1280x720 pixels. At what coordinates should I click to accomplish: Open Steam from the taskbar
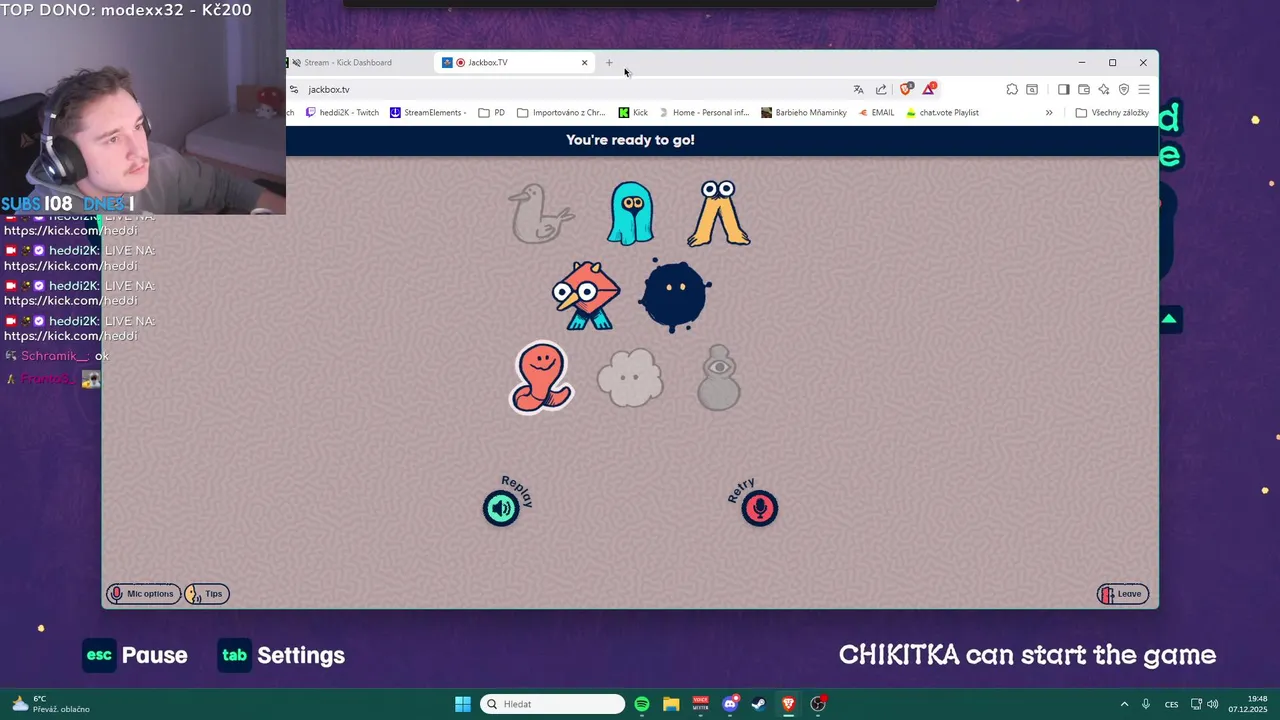759,704
